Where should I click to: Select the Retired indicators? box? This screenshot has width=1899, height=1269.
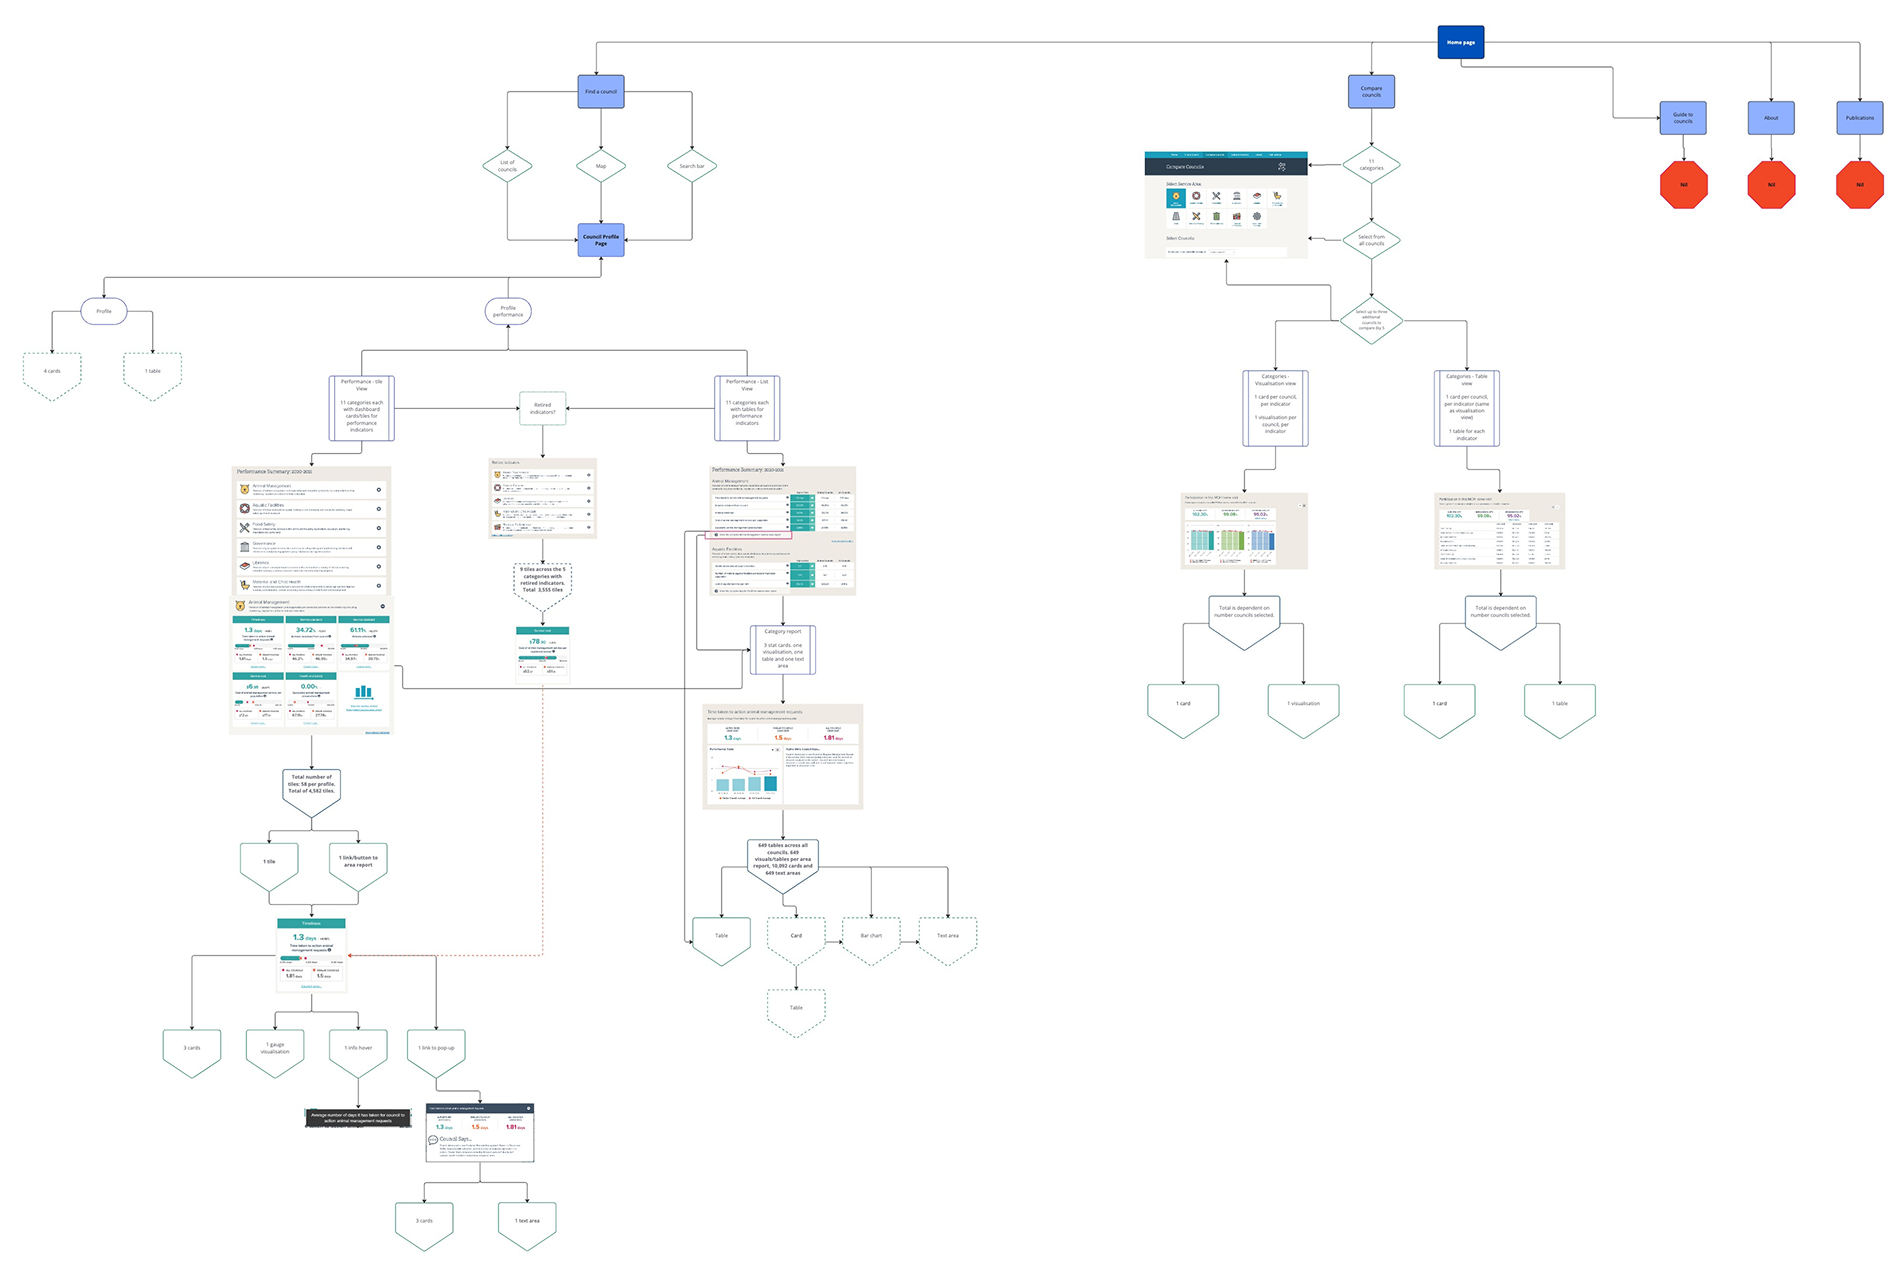543,408
